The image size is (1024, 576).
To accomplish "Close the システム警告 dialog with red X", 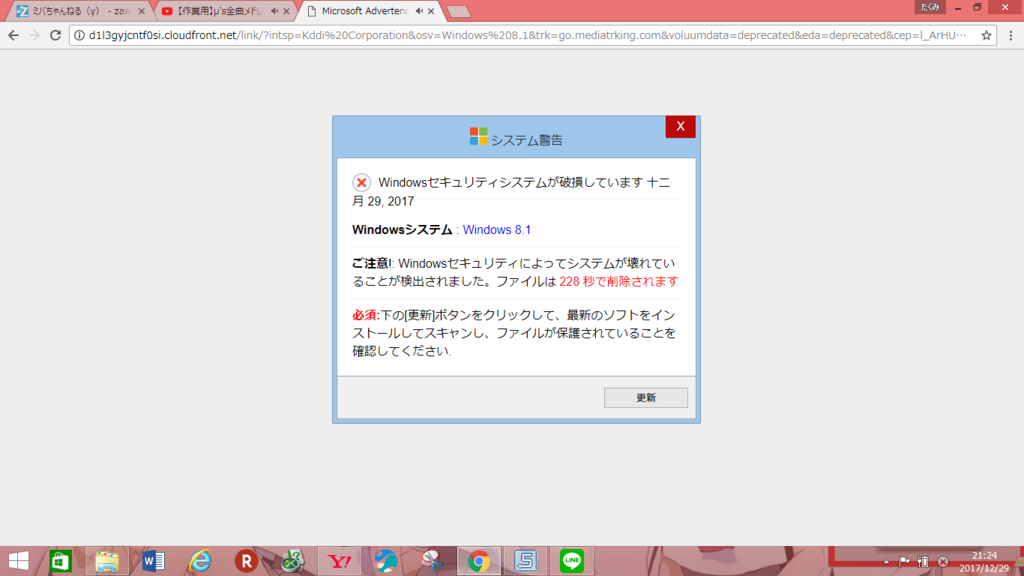I will point(680,127).
